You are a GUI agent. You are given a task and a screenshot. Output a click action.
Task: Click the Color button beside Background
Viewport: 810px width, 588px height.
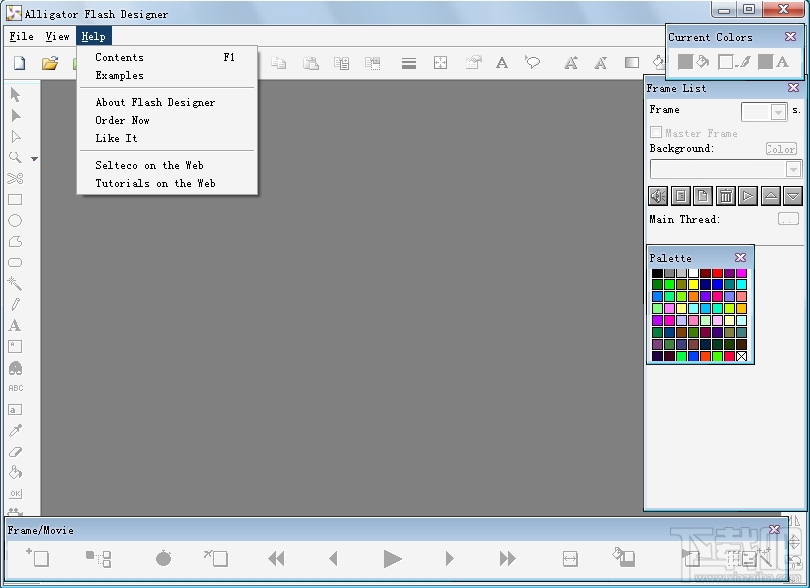[x=779, y=148]
